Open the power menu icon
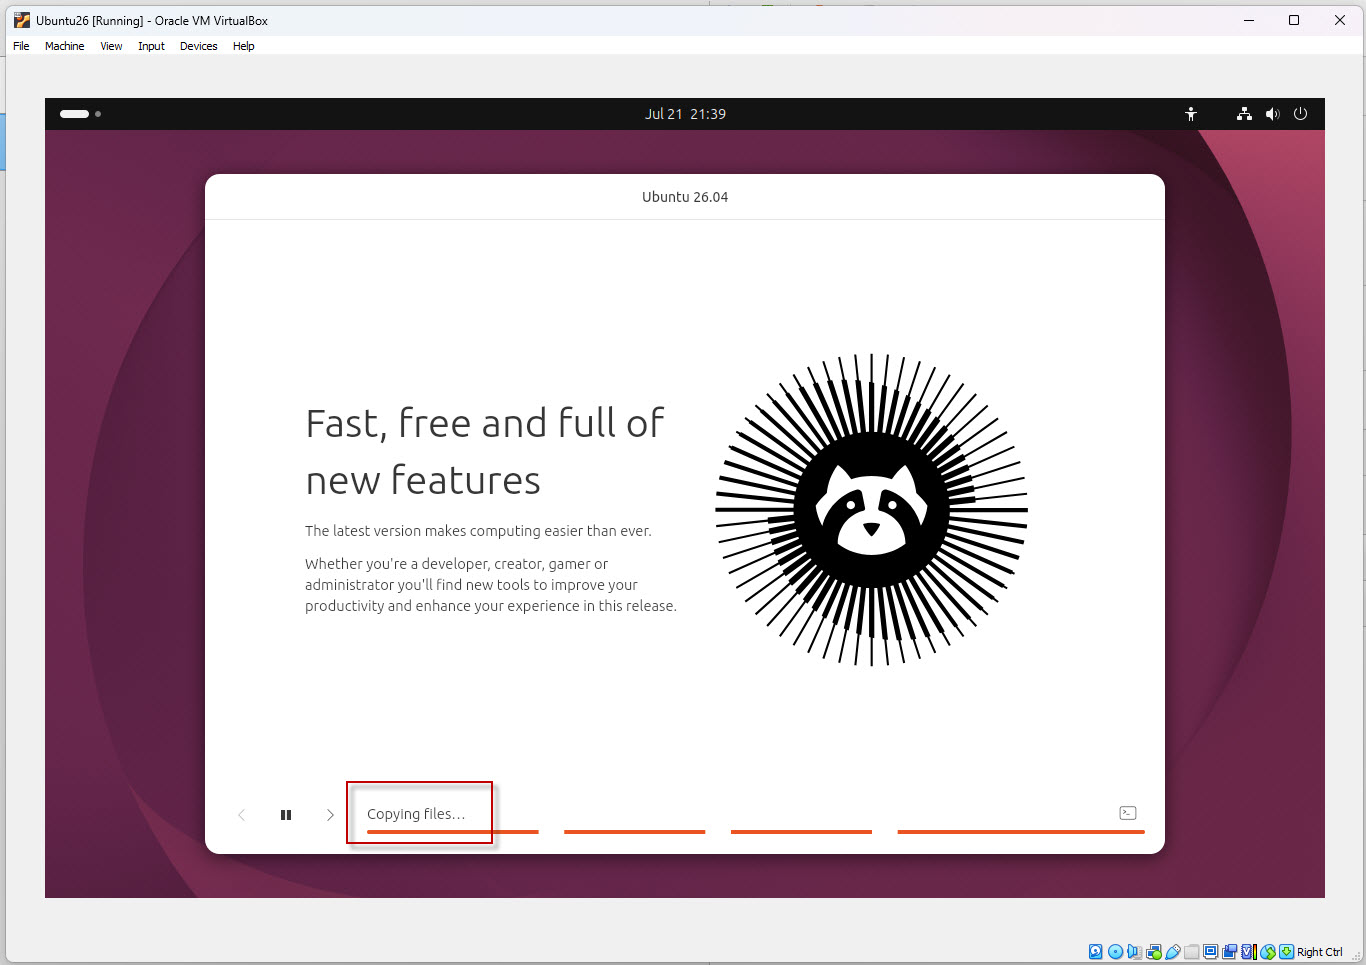The image size is (1366, 965). click(x=1300, y=114)
